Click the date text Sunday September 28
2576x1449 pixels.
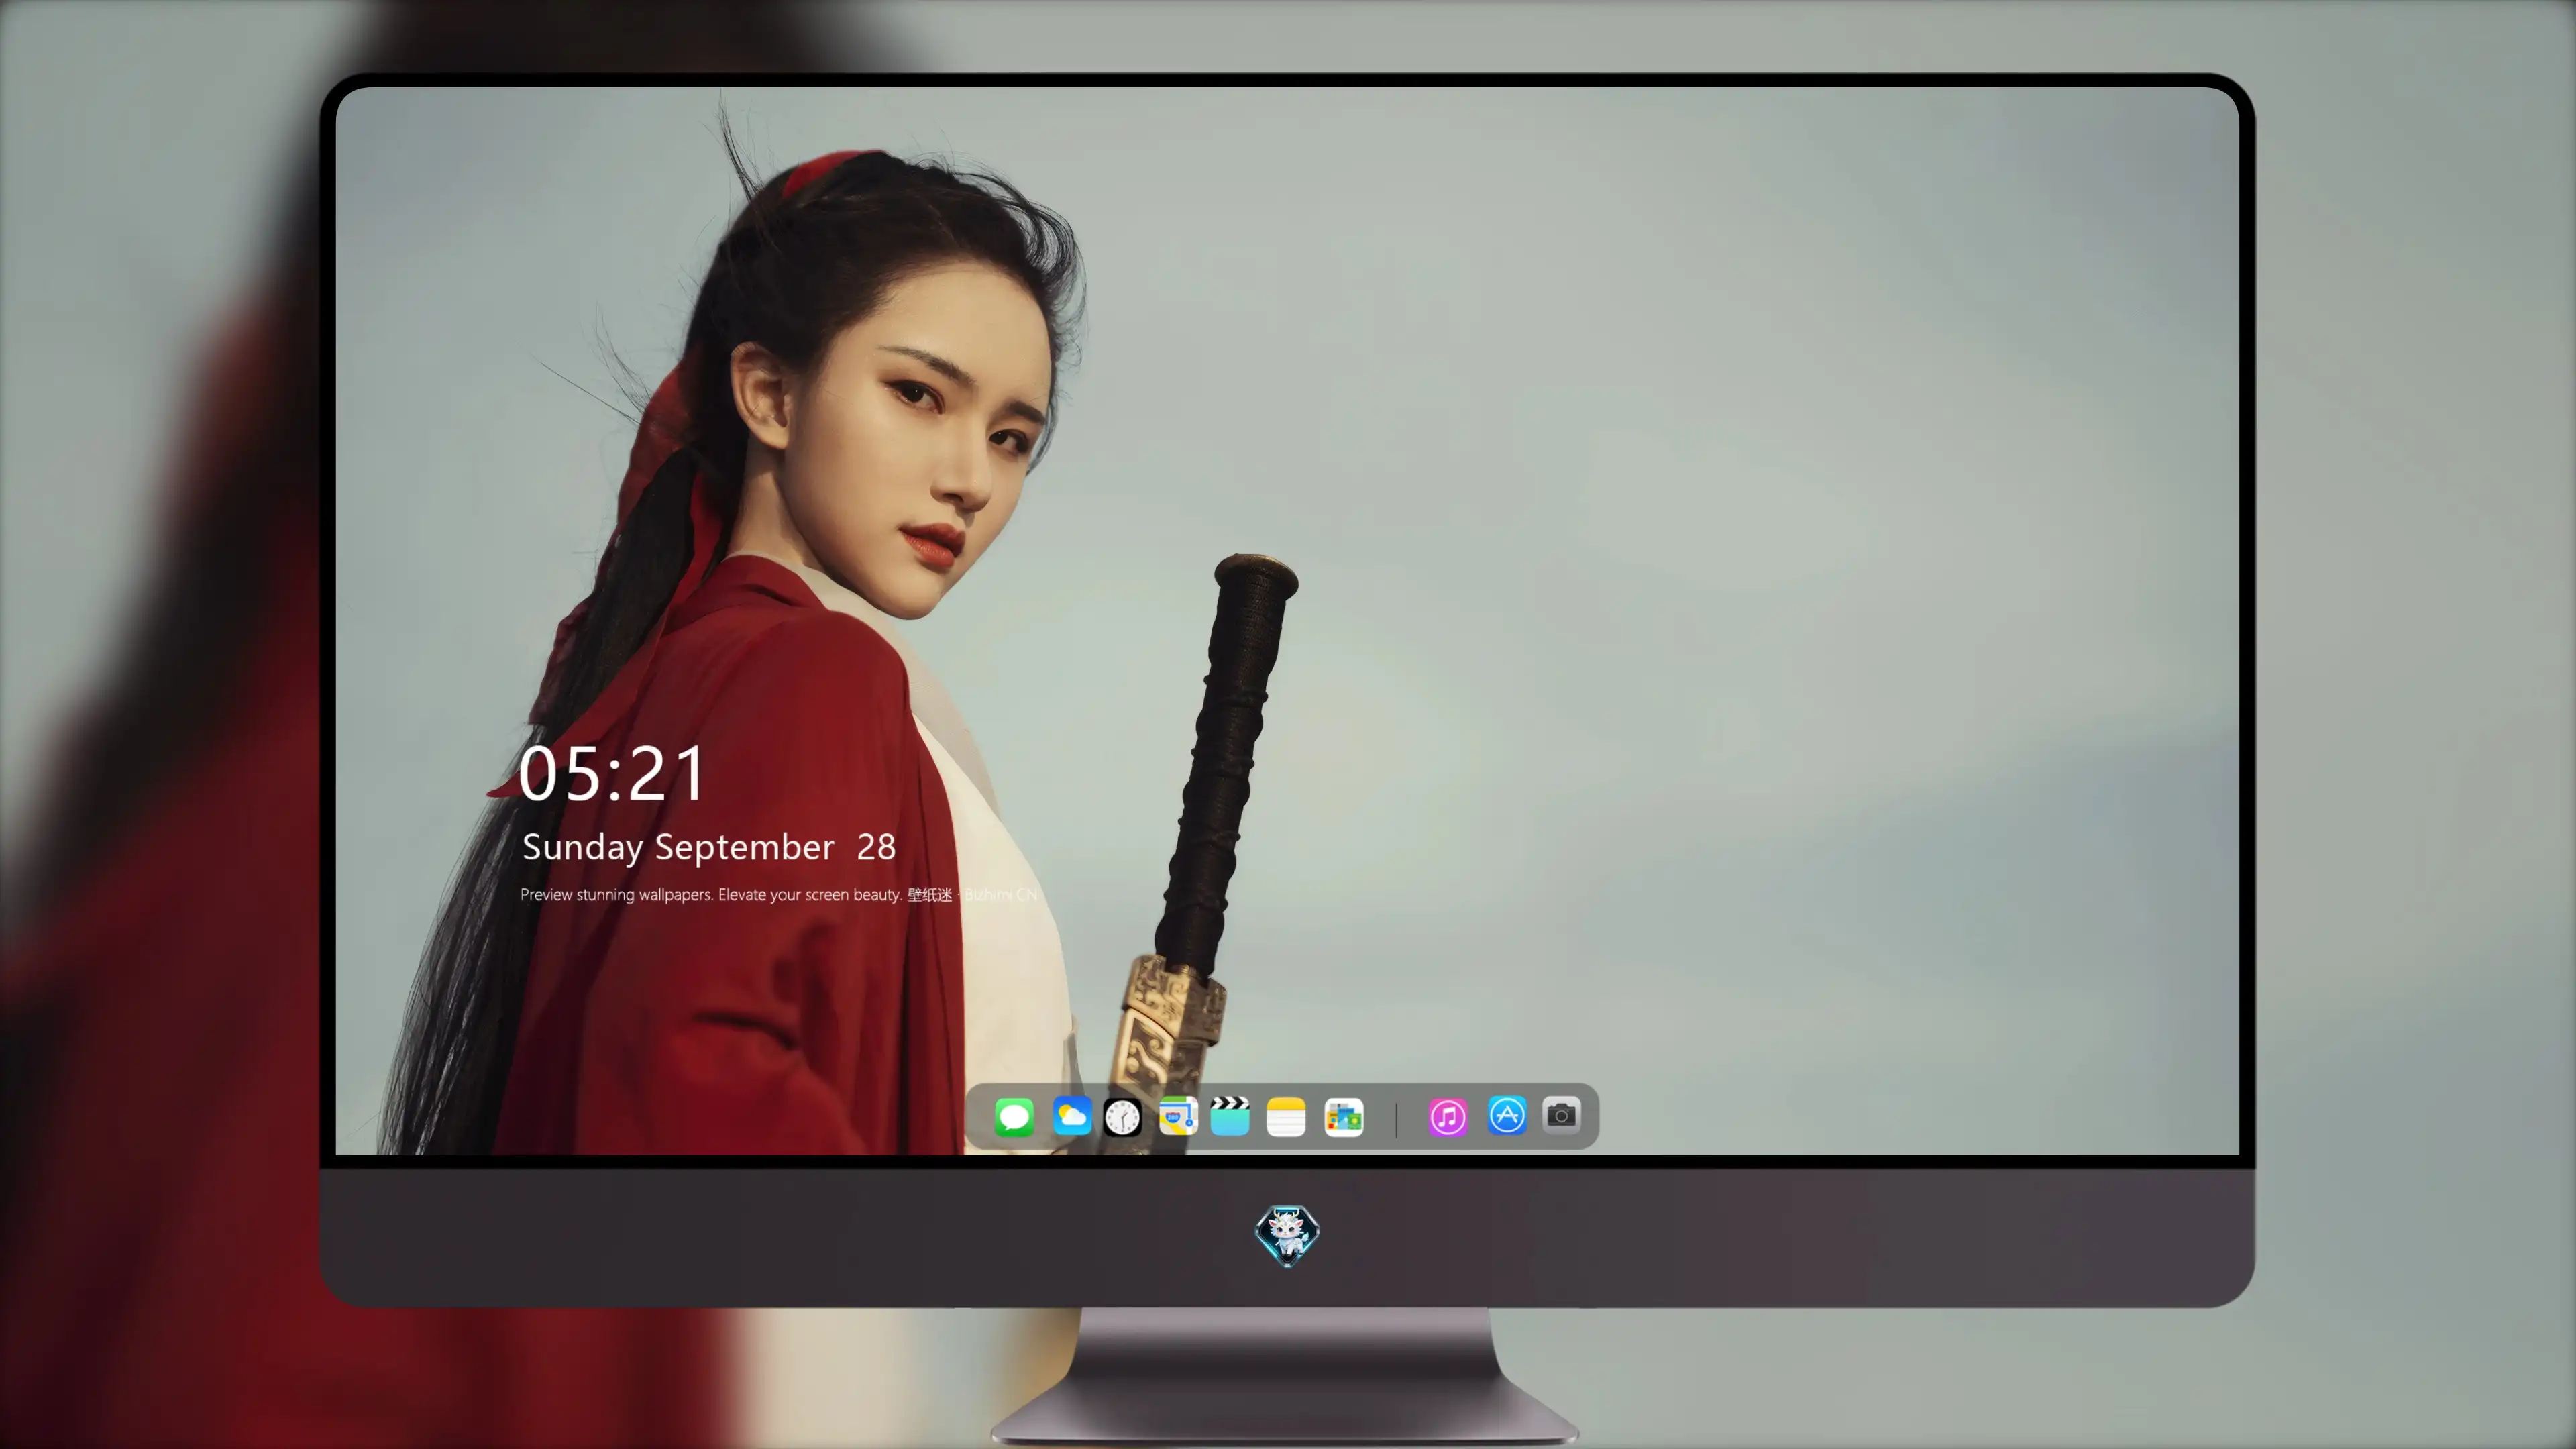[709, 848]
